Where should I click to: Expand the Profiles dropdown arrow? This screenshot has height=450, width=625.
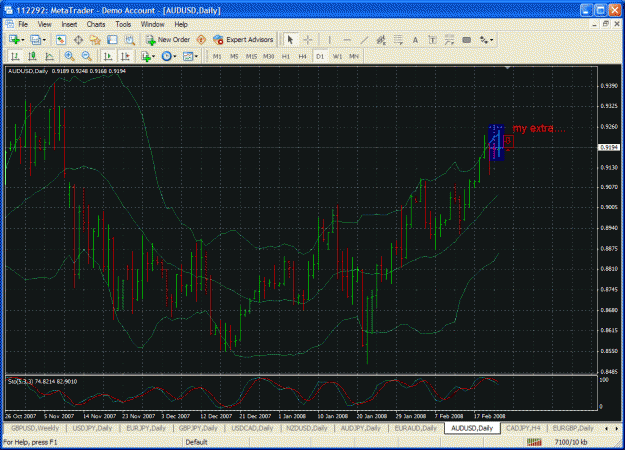(x=44, y=40)
